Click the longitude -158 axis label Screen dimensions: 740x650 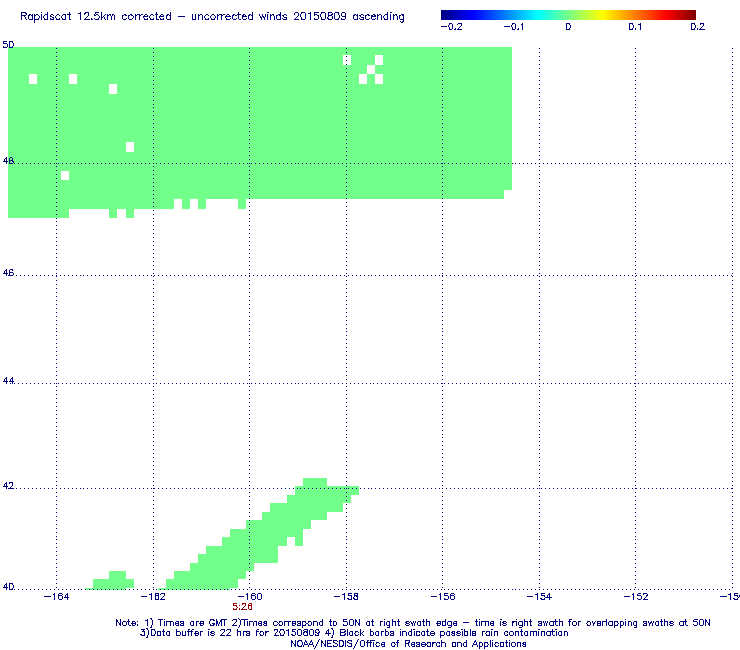(x=346, y=597)
